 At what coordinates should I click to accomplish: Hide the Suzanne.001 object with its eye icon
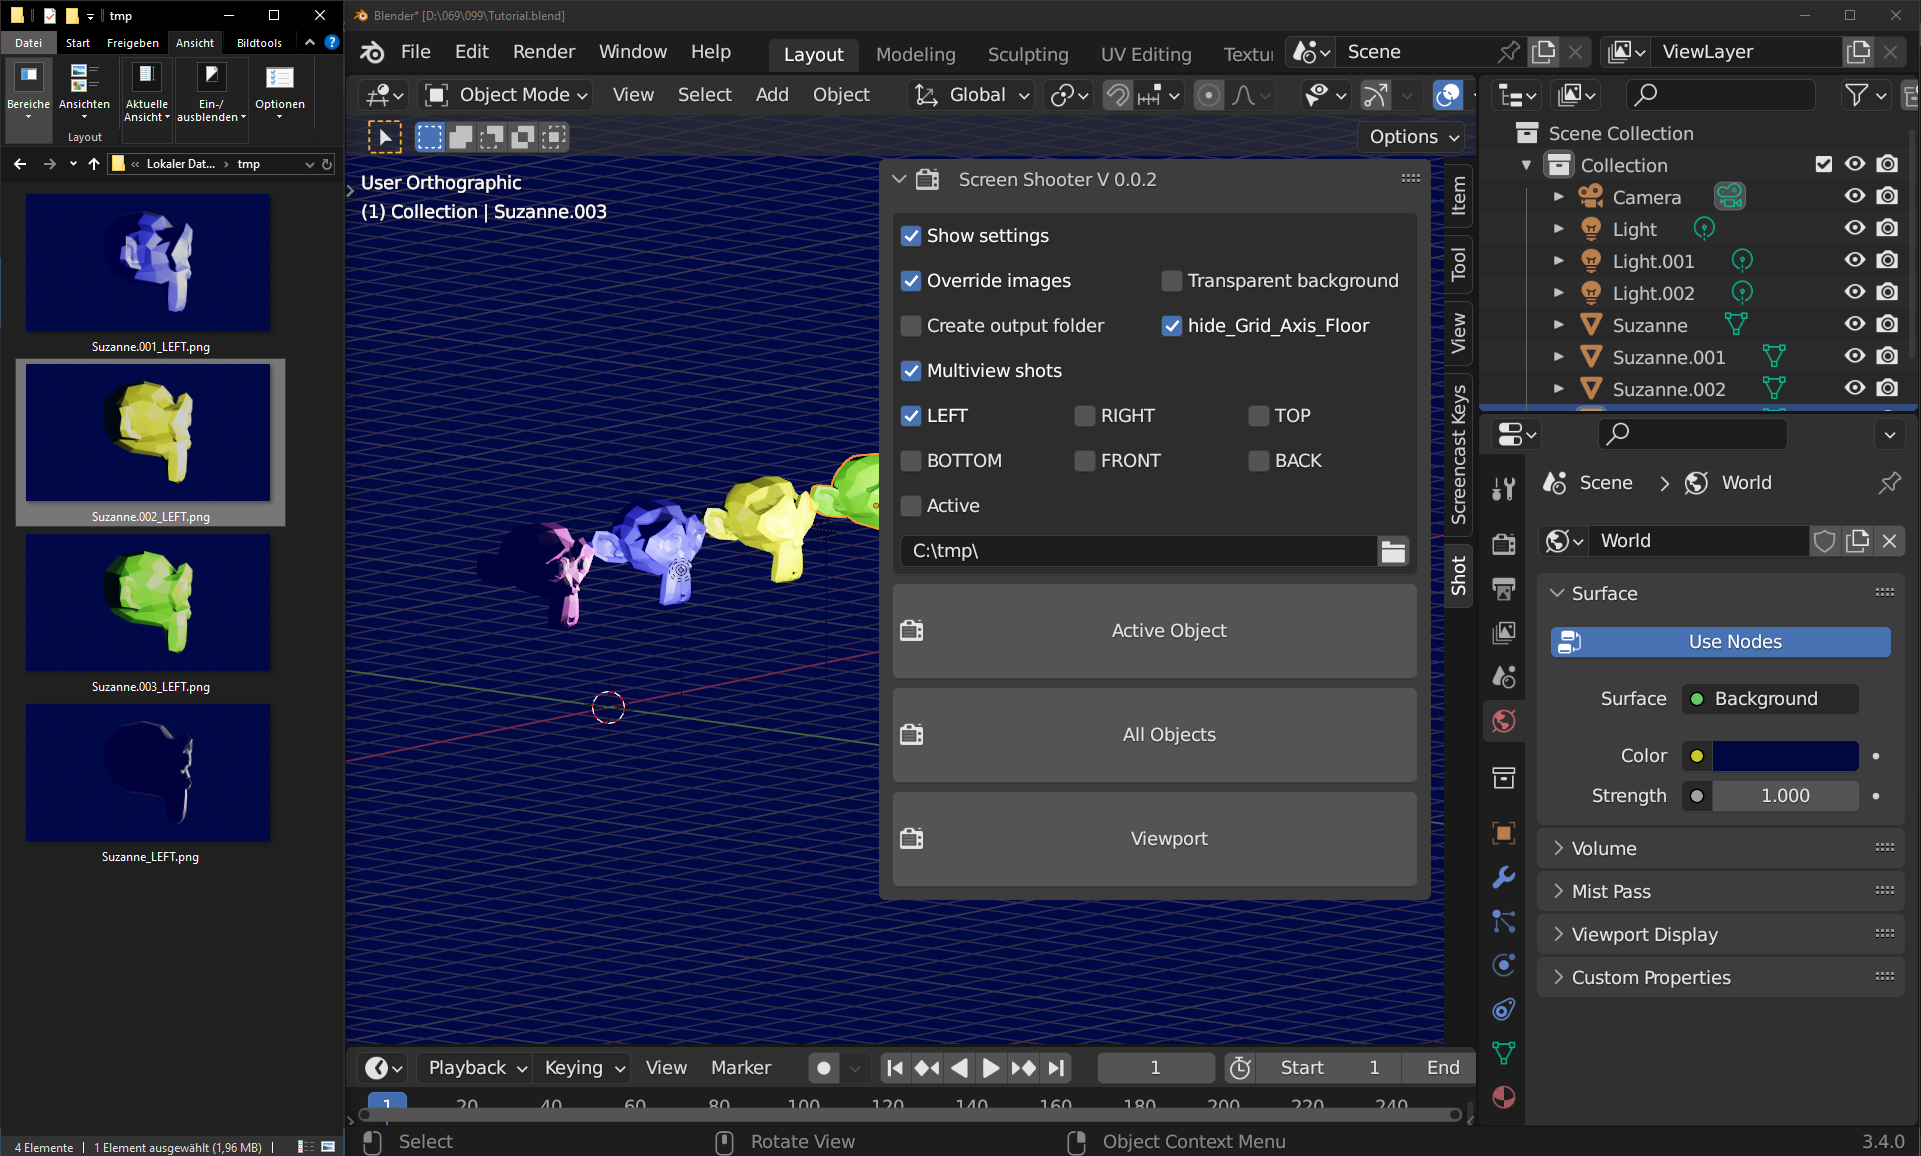point(1855,357)
